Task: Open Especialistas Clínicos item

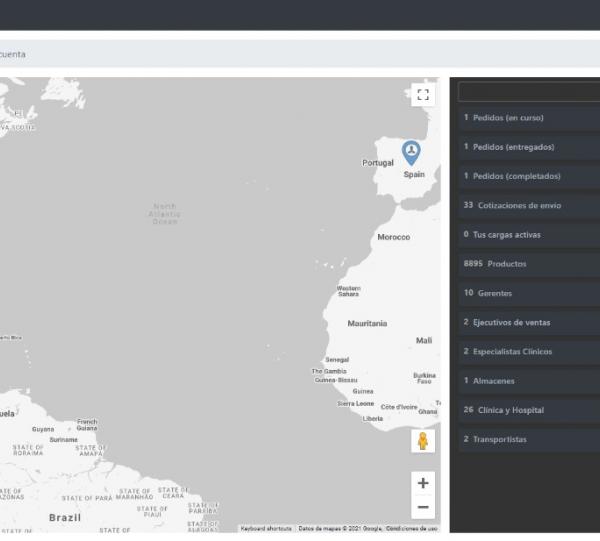Action: coord(529,351)
